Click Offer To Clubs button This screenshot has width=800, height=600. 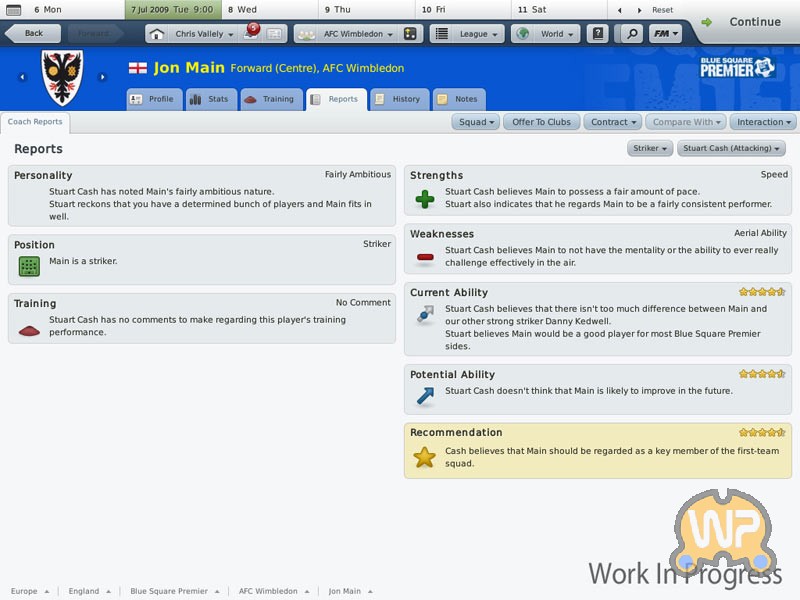(x=541, y=122)
